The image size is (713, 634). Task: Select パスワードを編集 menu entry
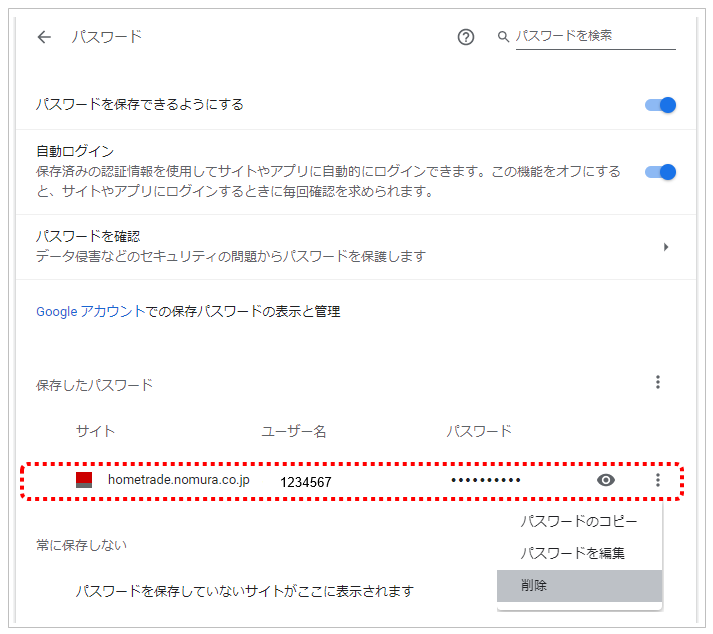pyautogui.click(x=573, y=553)
